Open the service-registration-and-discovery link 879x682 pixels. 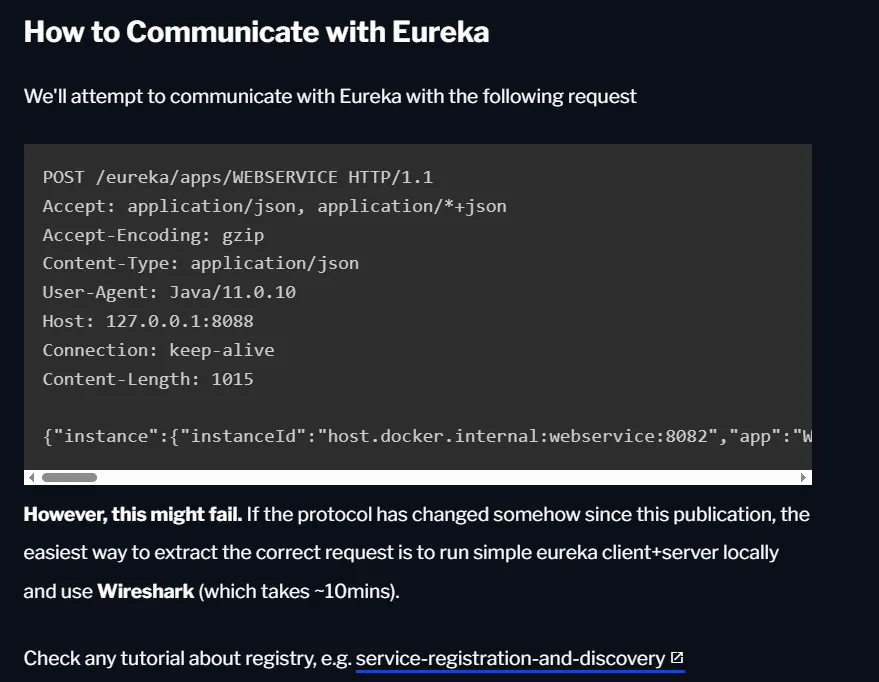(x=510, y=658)
